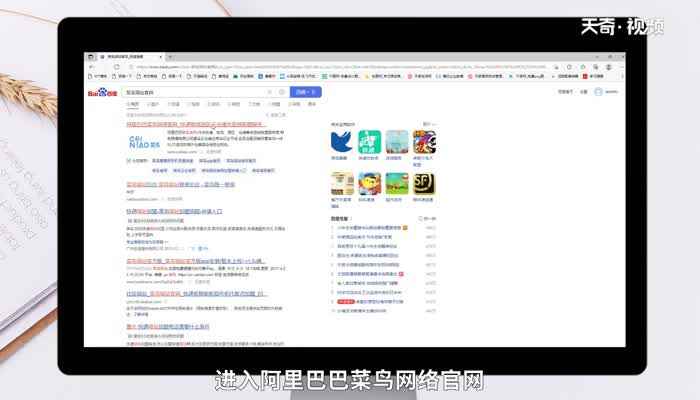Click the browser refresh button
The width and height of the screenshot is (700, 400).
(116, 66)
